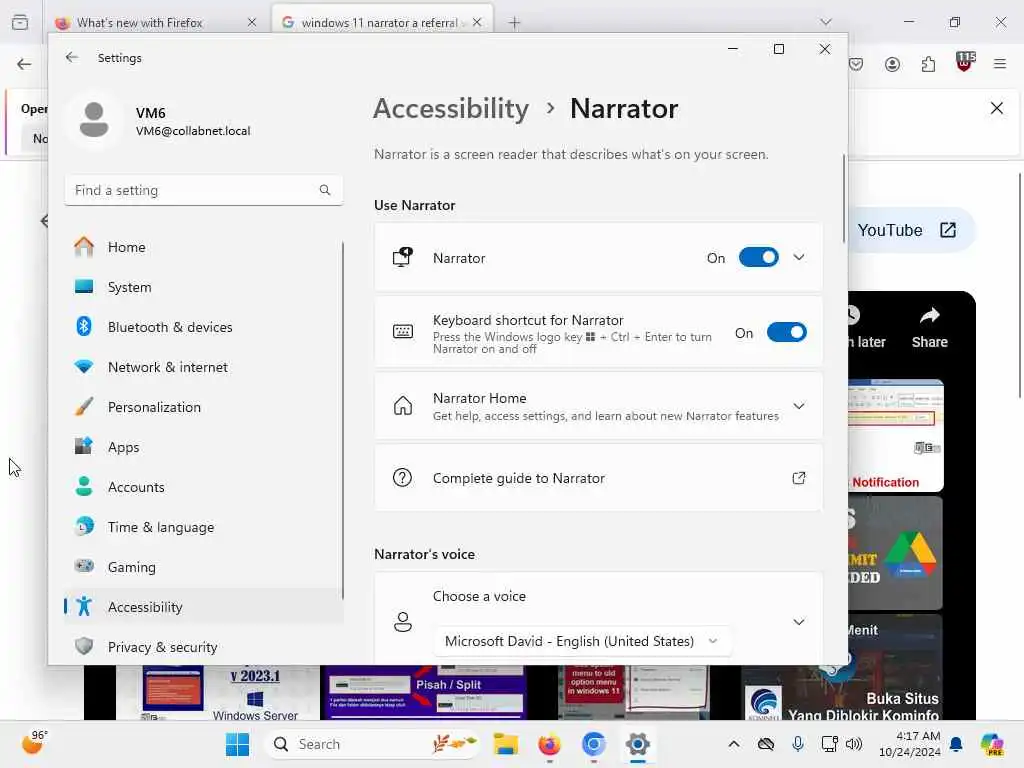Open the Firefox account icon
1024x768 pixels.
click(x=892, y=64)
